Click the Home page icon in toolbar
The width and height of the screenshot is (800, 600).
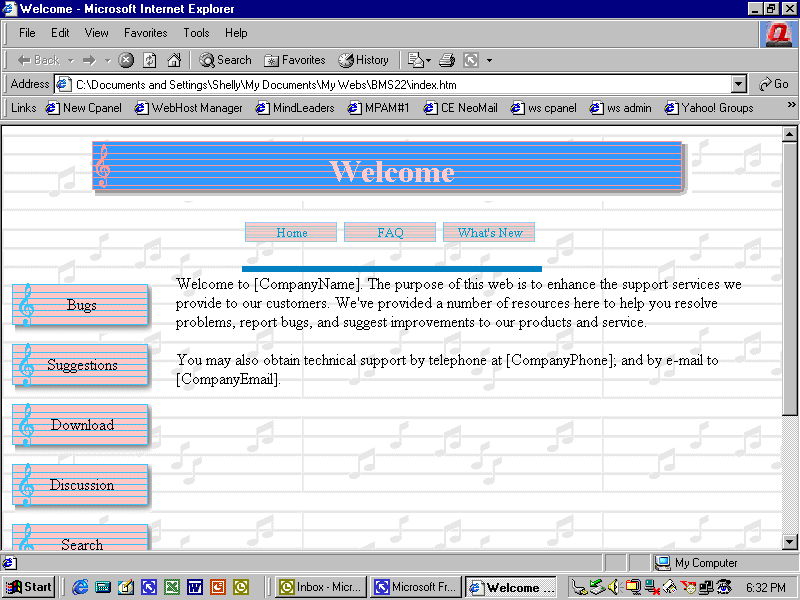174,60
